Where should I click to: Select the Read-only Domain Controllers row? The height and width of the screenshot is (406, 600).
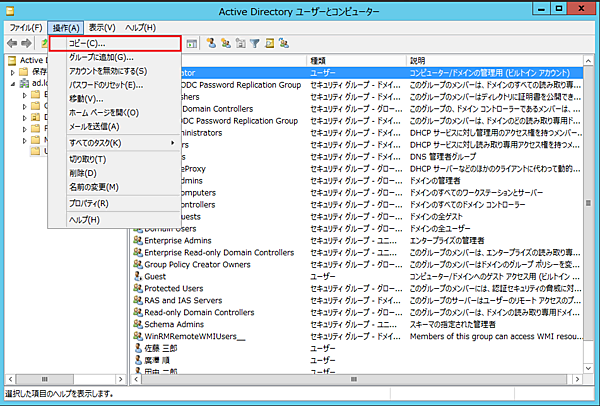357,312
